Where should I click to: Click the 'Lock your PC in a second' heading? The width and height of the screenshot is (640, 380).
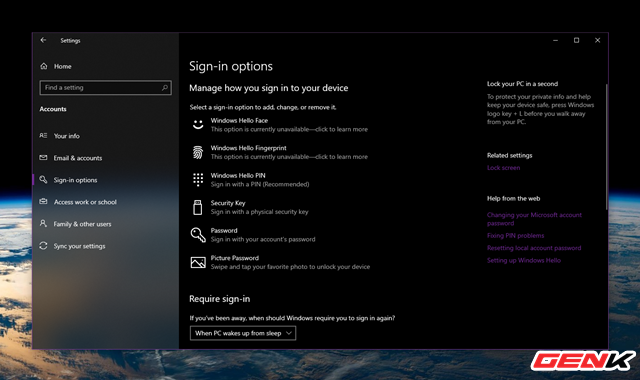tap(522, 84)
